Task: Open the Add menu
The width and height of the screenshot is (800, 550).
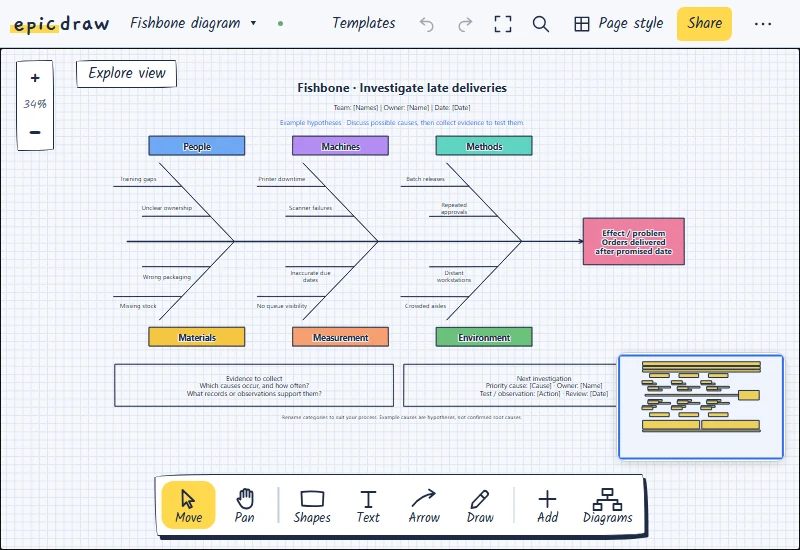Action: point(547,505)
